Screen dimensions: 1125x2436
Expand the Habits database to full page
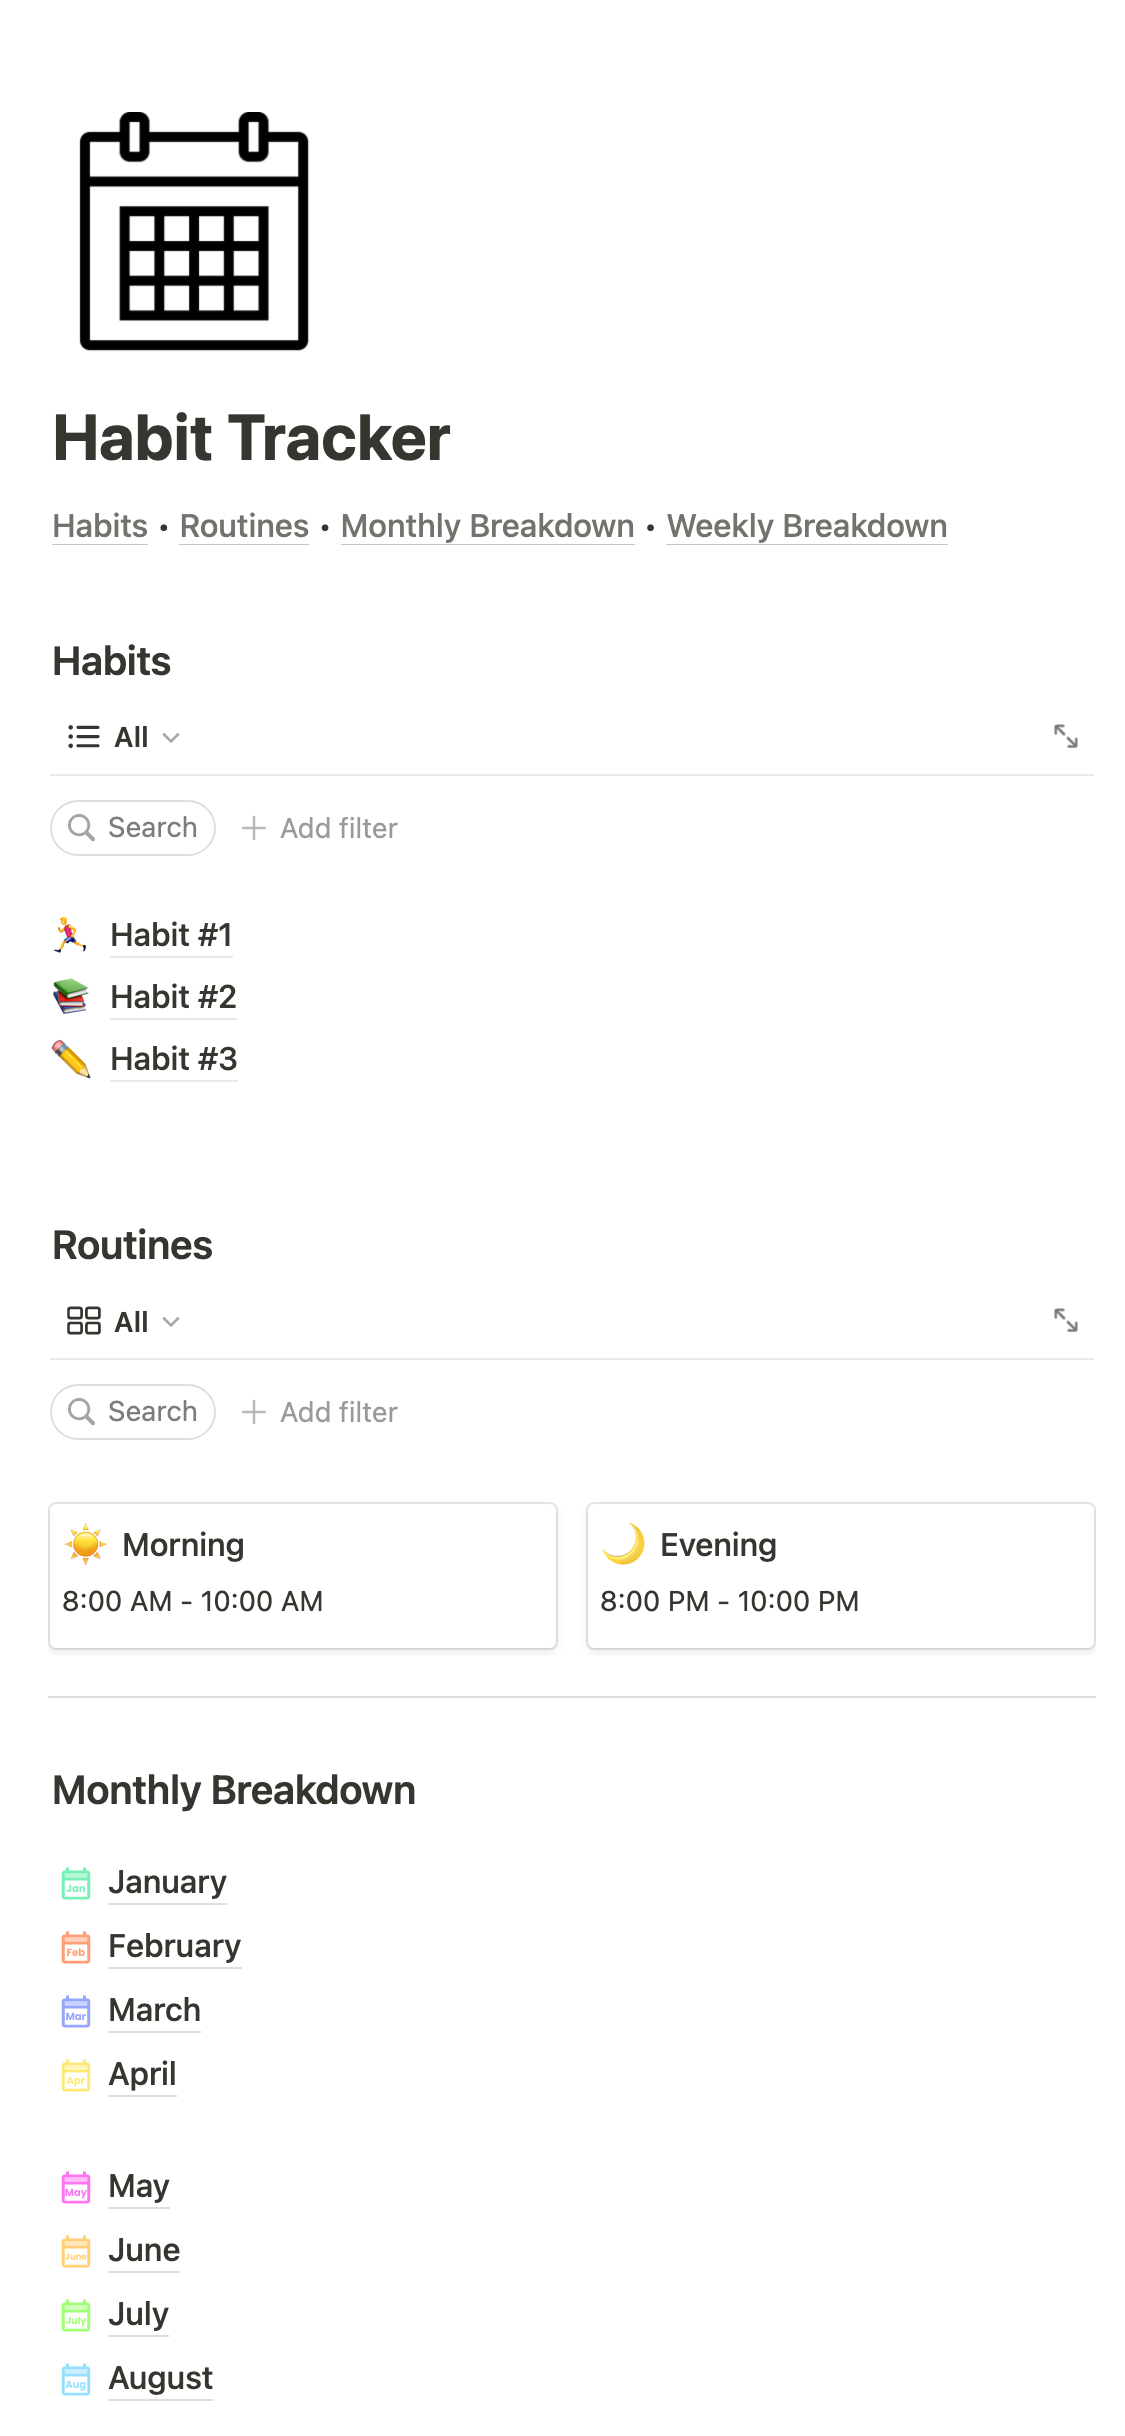1065,737
